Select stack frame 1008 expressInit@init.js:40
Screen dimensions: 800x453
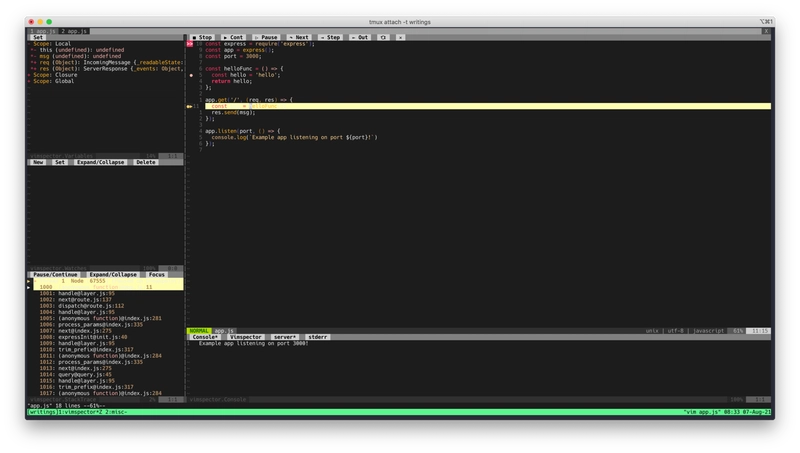pos(83,337)
